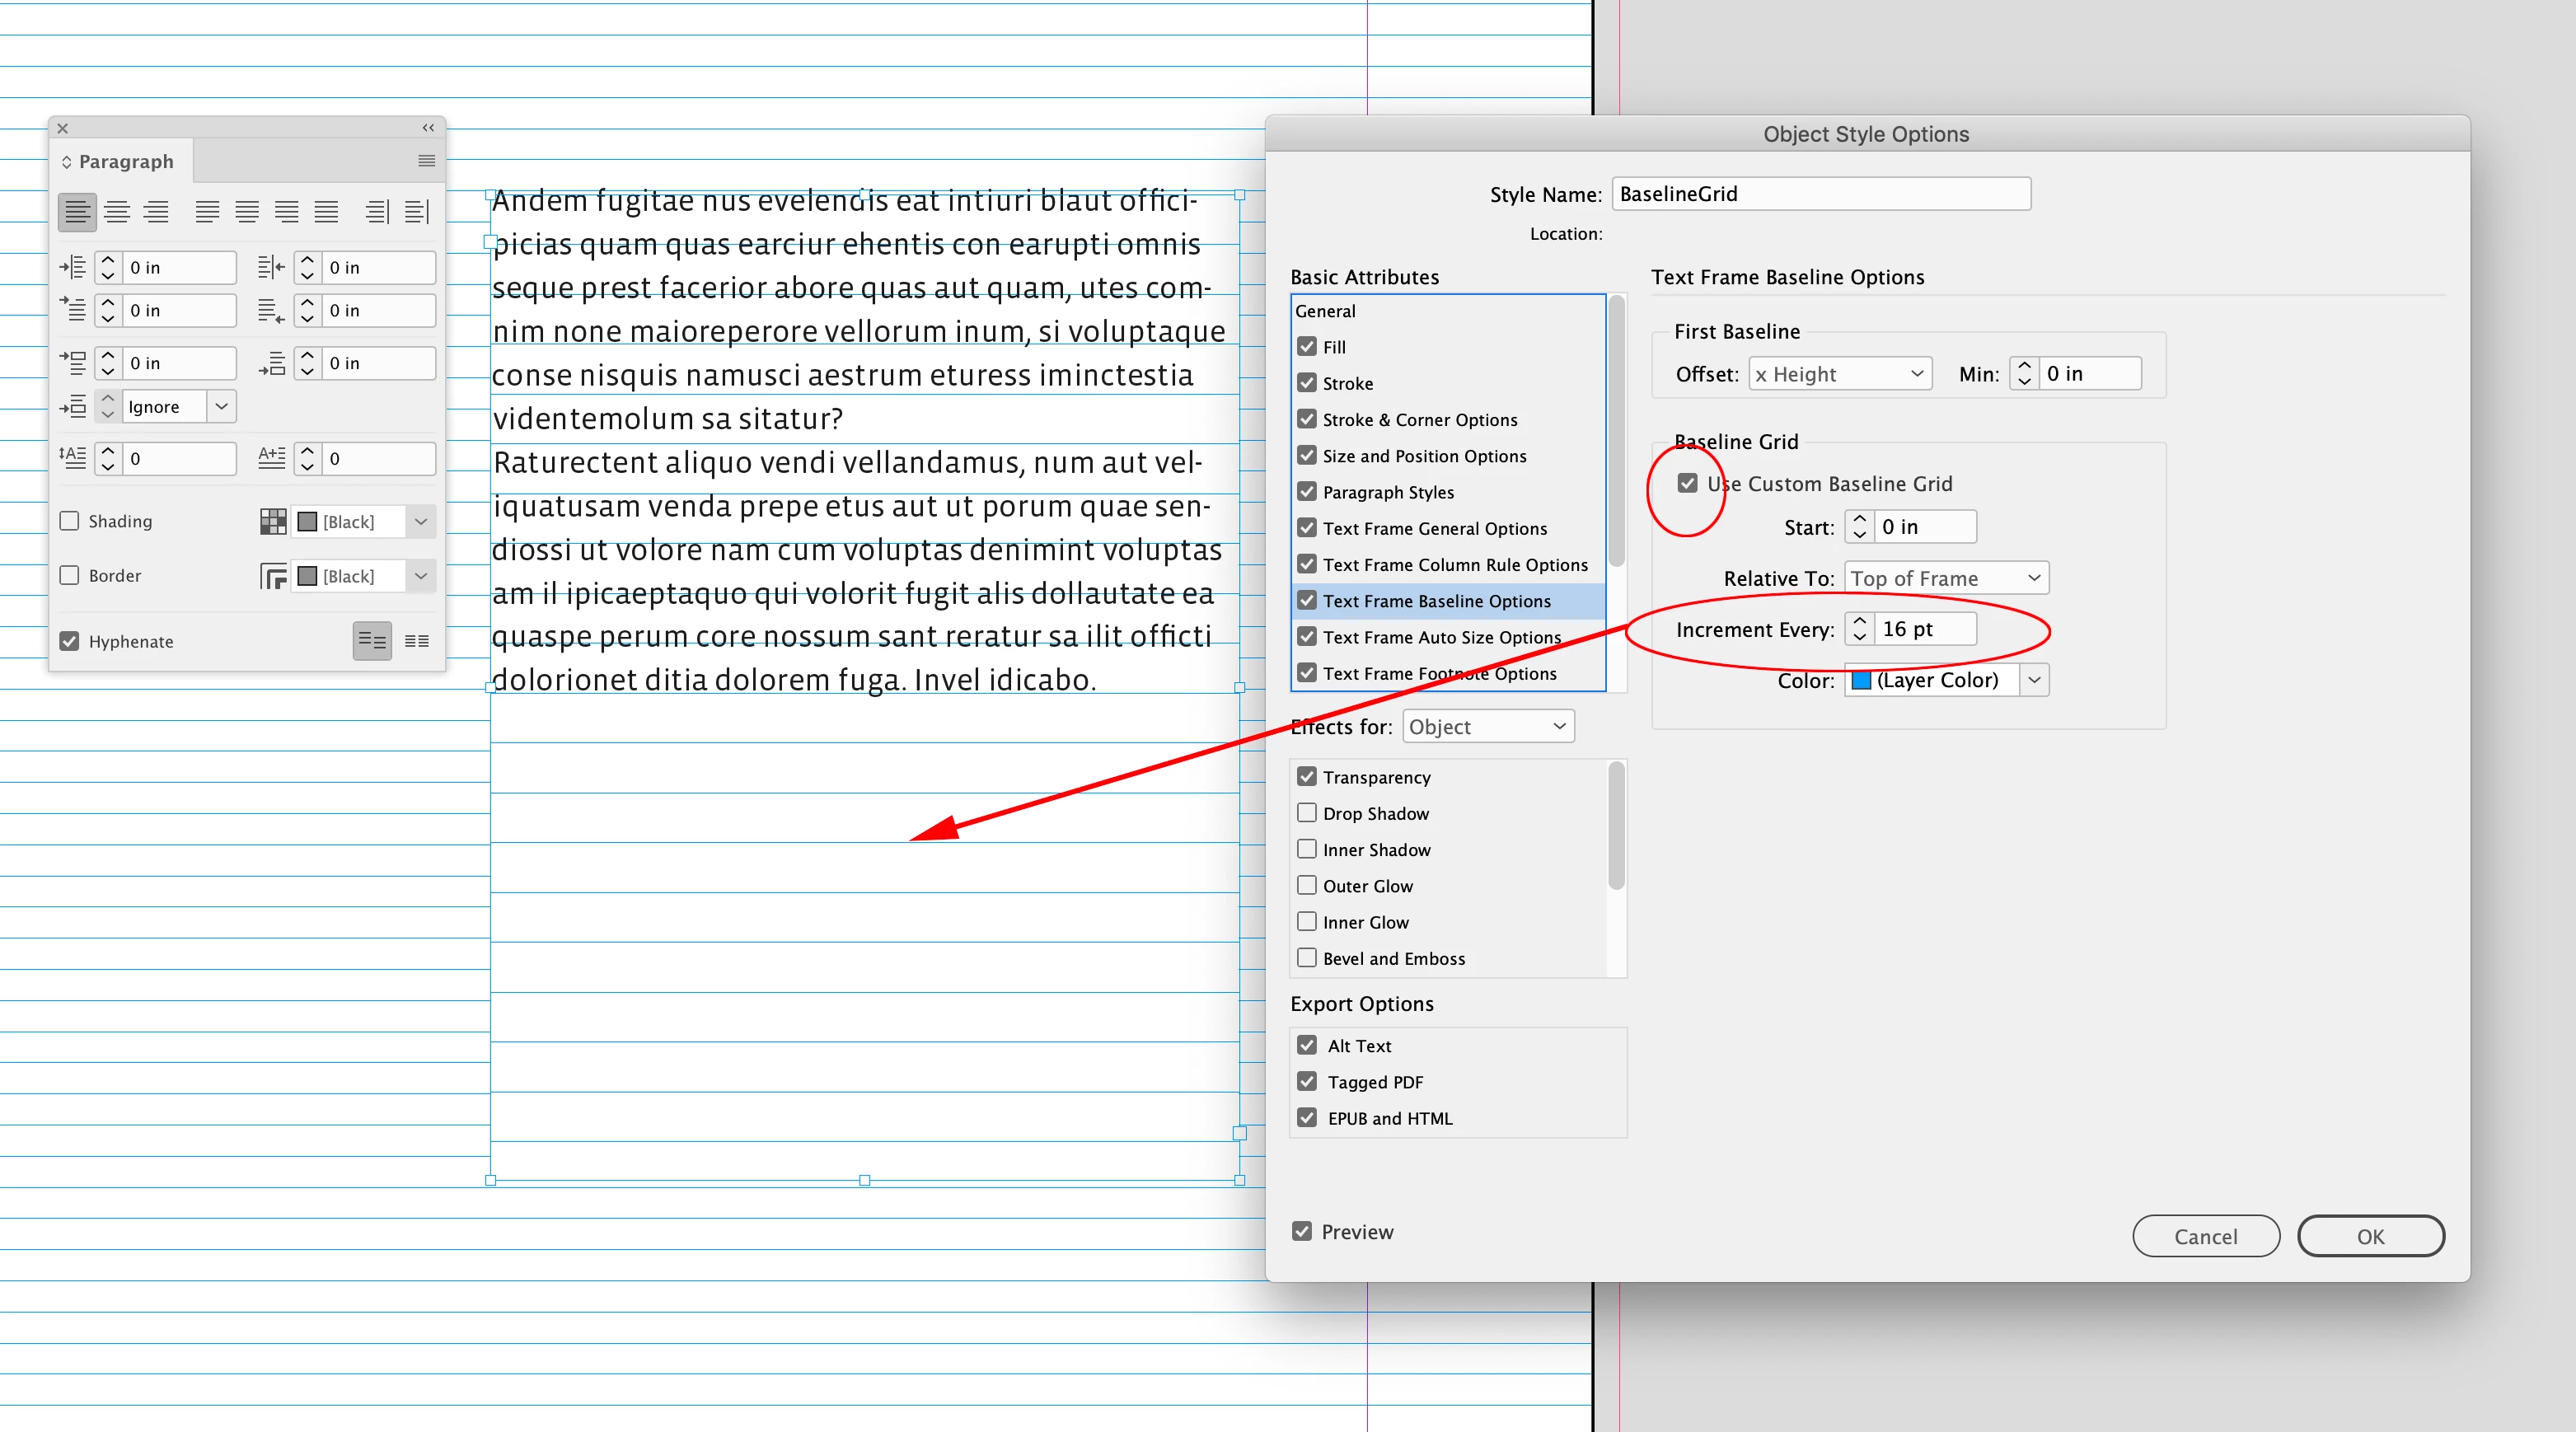Open the Paragraph panel hamburger menu
This screenshot has height=1432, width=2576.
pos(426,161)
